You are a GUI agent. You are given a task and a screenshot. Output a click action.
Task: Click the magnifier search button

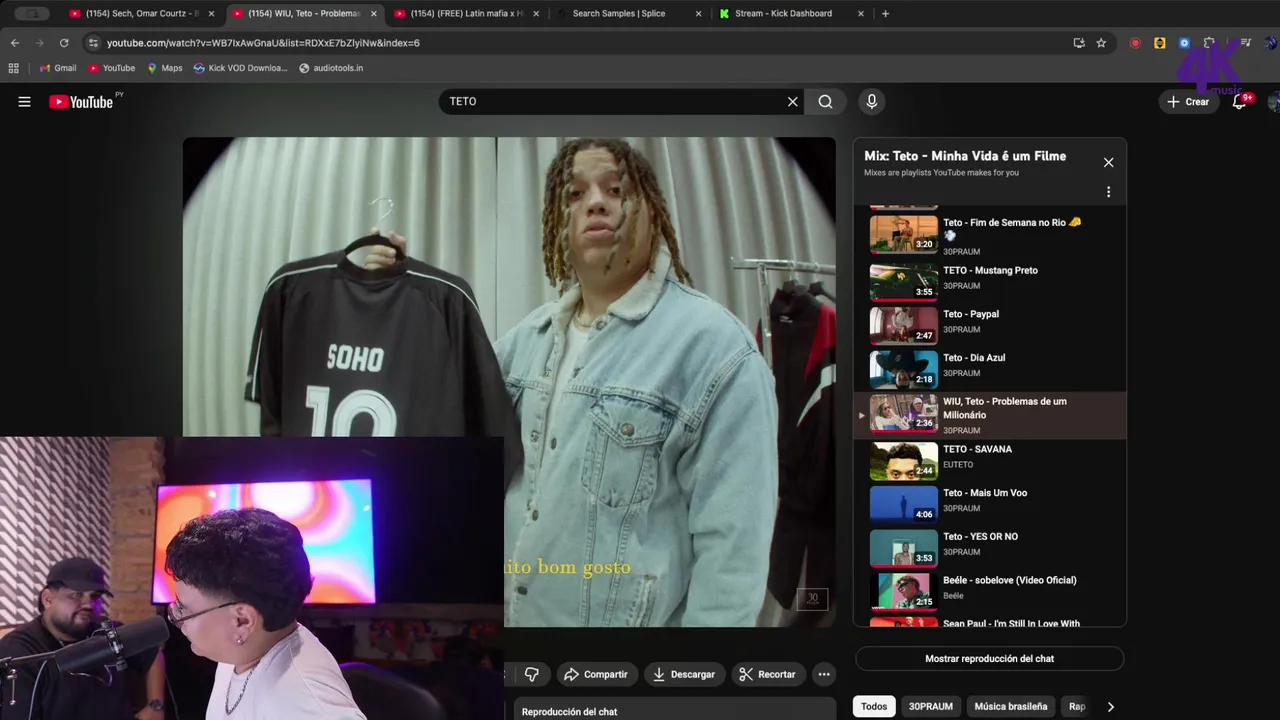click(825, 101)
